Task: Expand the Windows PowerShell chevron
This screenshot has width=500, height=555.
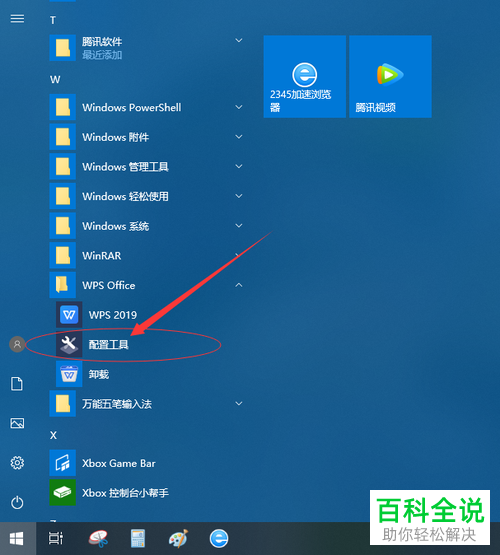Action: click(x=239, y=107)
